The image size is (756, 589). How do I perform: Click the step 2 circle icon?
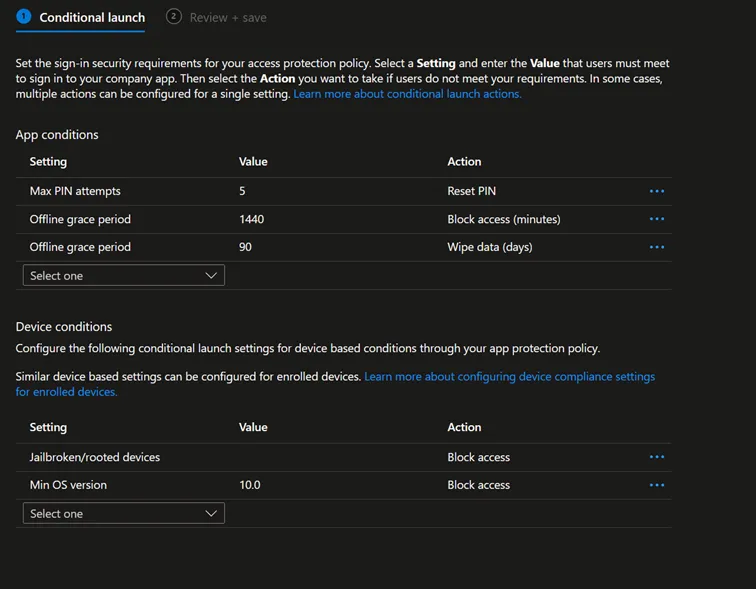[174, 17]
